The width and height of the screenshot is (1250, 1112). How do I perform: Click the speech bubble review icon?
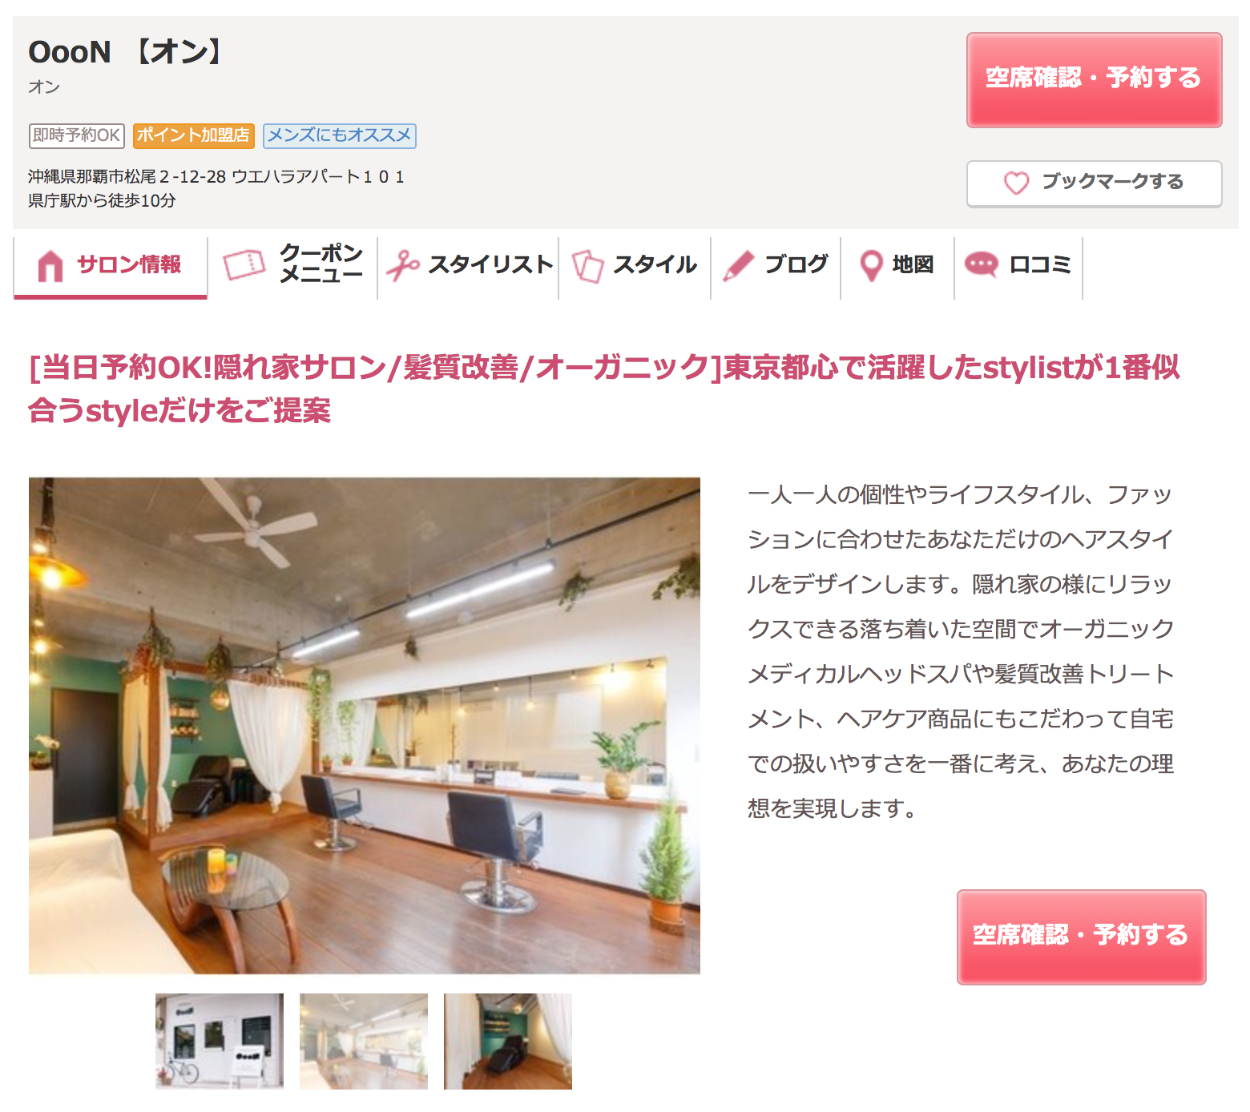pyautogui.click(x=981, y=264)
